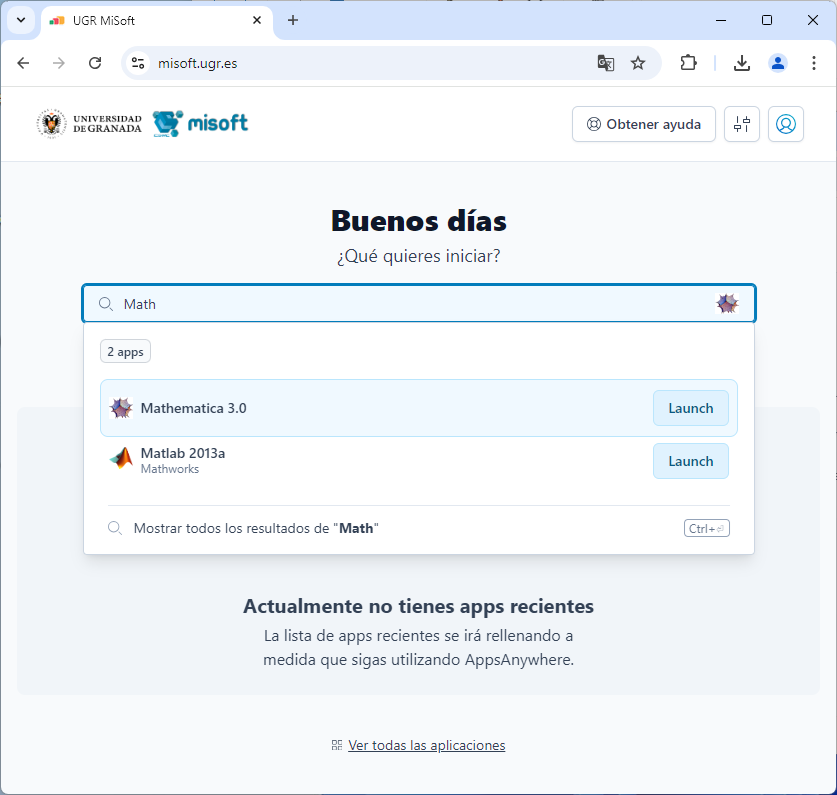Click the Ctrl+Enter shortcut badge
This screenshot has height=795, width=837.
click(x=706, y=528)
